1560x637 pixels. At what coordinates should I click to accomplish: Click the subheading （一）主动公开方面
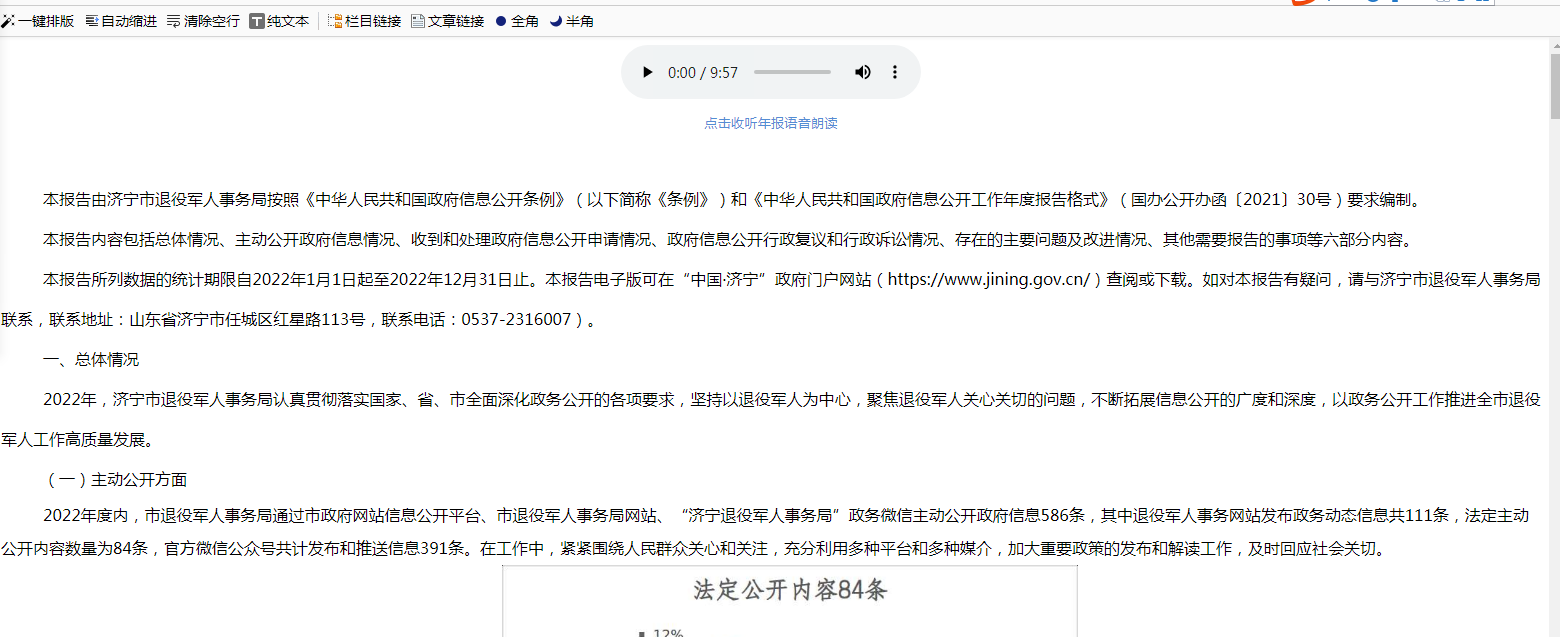click(x=115, y=480)
